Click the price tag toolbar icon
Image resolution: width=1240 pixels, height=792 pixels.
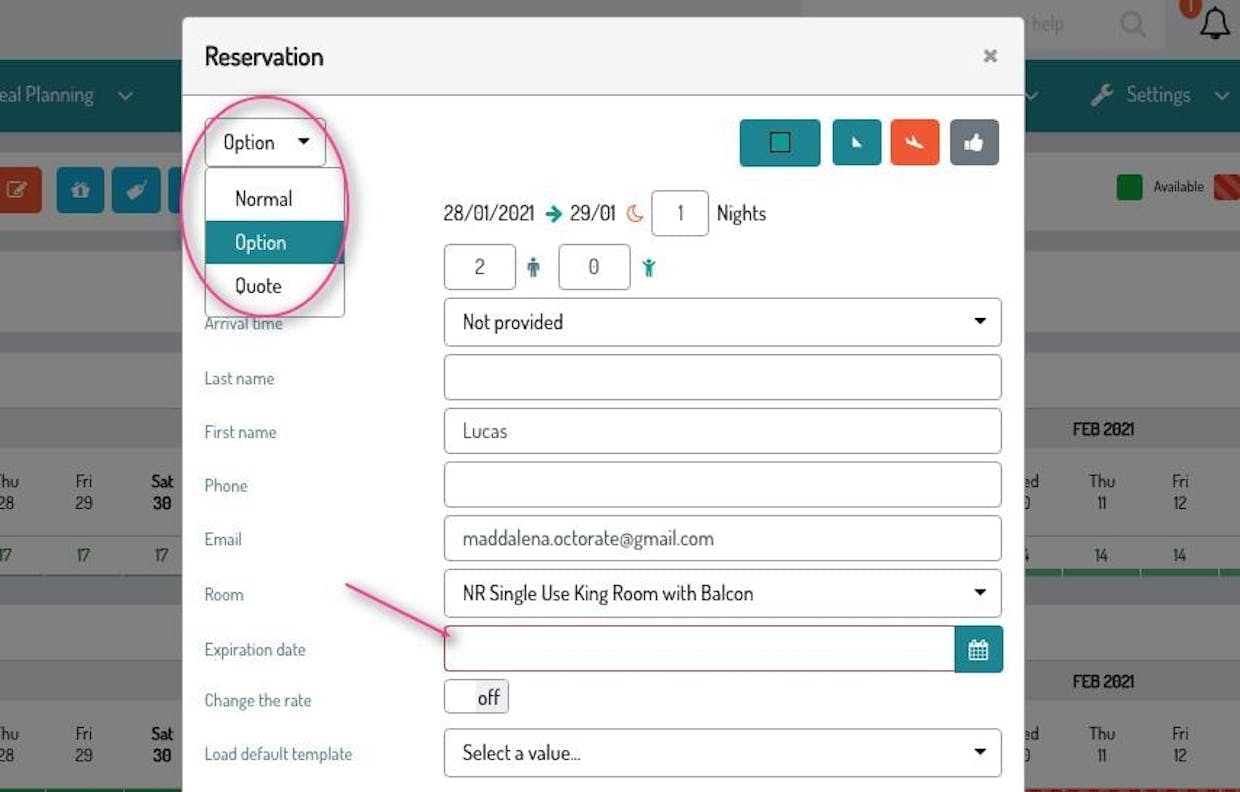tap(136, 190)
